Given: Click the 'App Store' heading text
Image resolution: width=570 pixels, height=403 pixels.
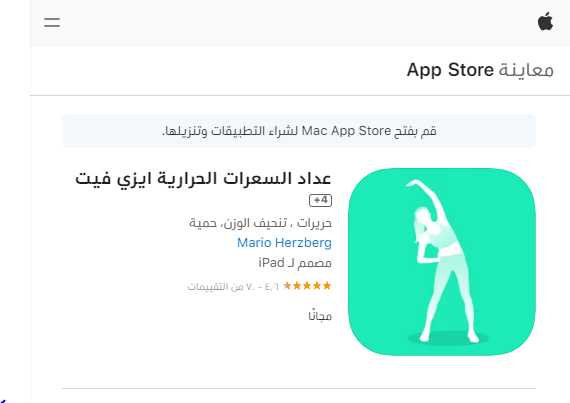Looking at the screenshot, I should point(450,70).
